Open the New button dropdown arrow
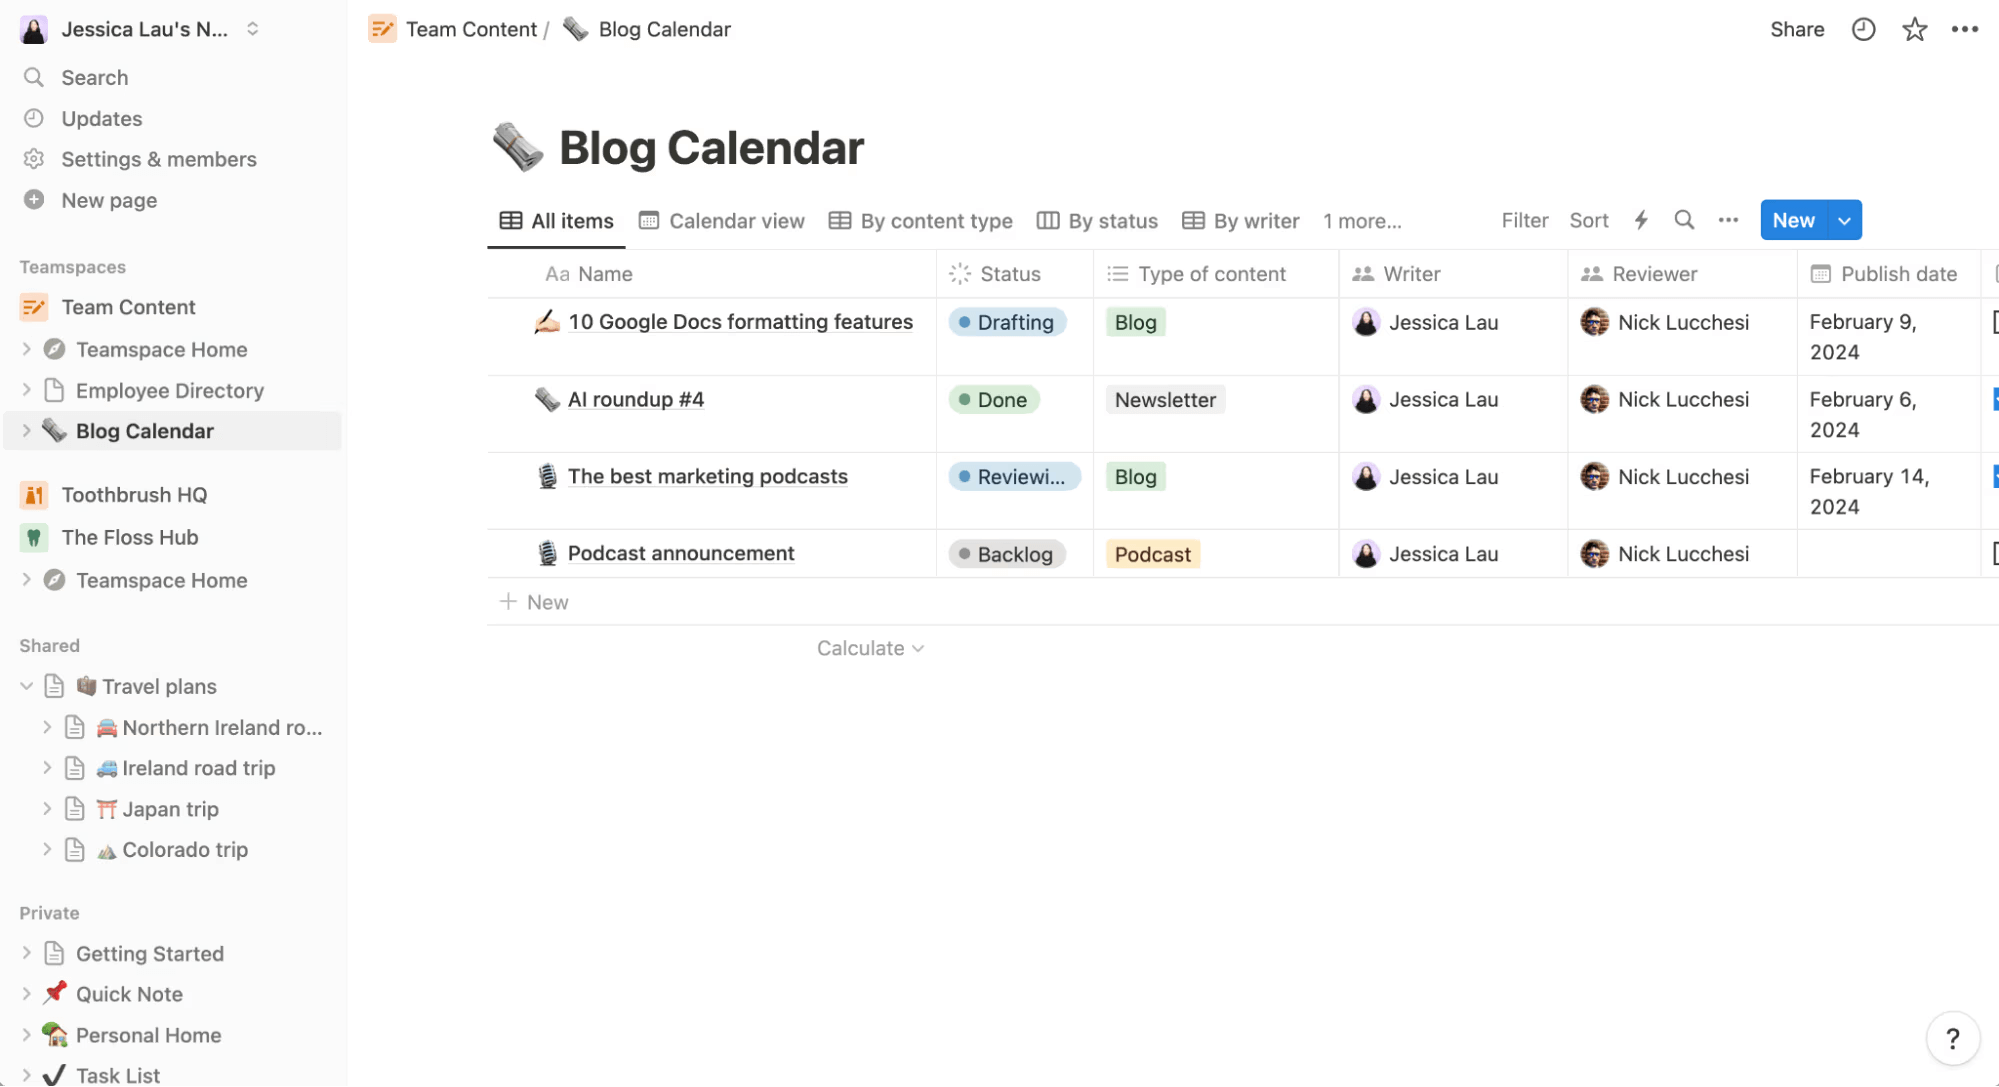 [1843, 220]
